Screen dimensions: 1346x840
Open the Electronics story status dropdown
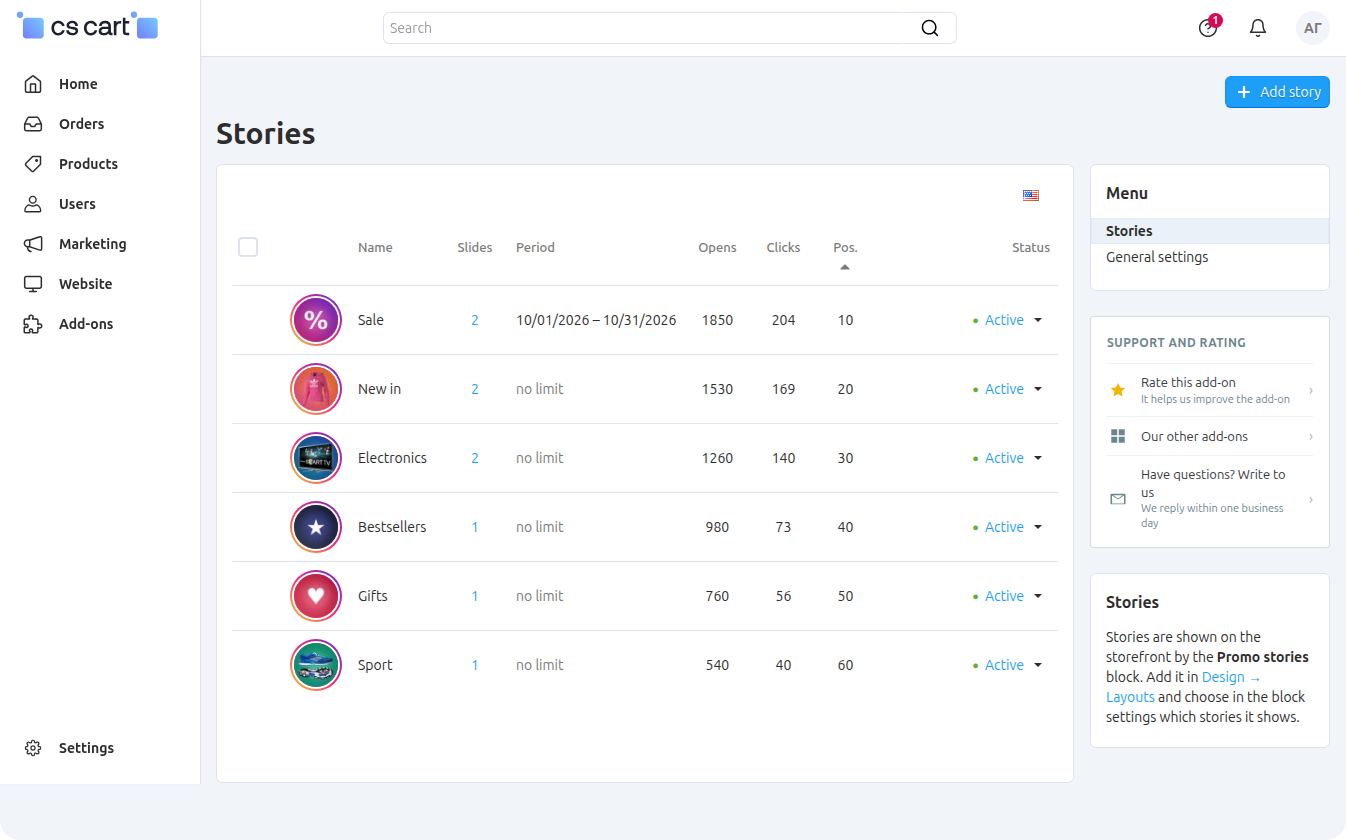[1008, 458]
